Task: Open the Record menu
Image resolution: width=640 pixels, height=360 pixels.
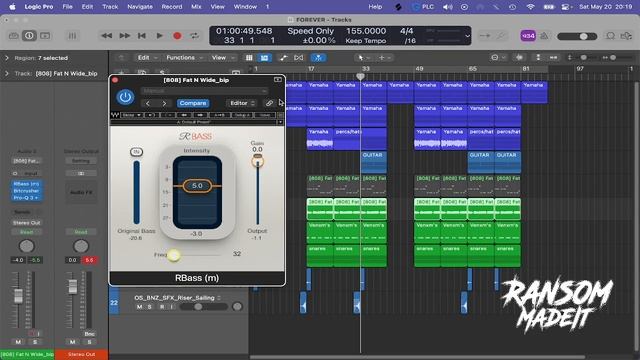Action: (x=171, y=7)
